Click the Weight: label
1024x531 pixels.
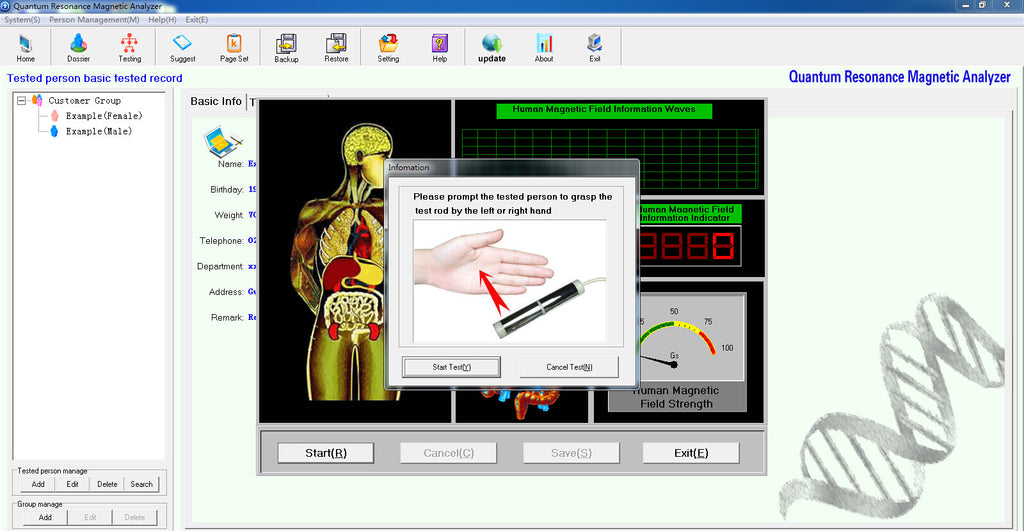(229, 215)
